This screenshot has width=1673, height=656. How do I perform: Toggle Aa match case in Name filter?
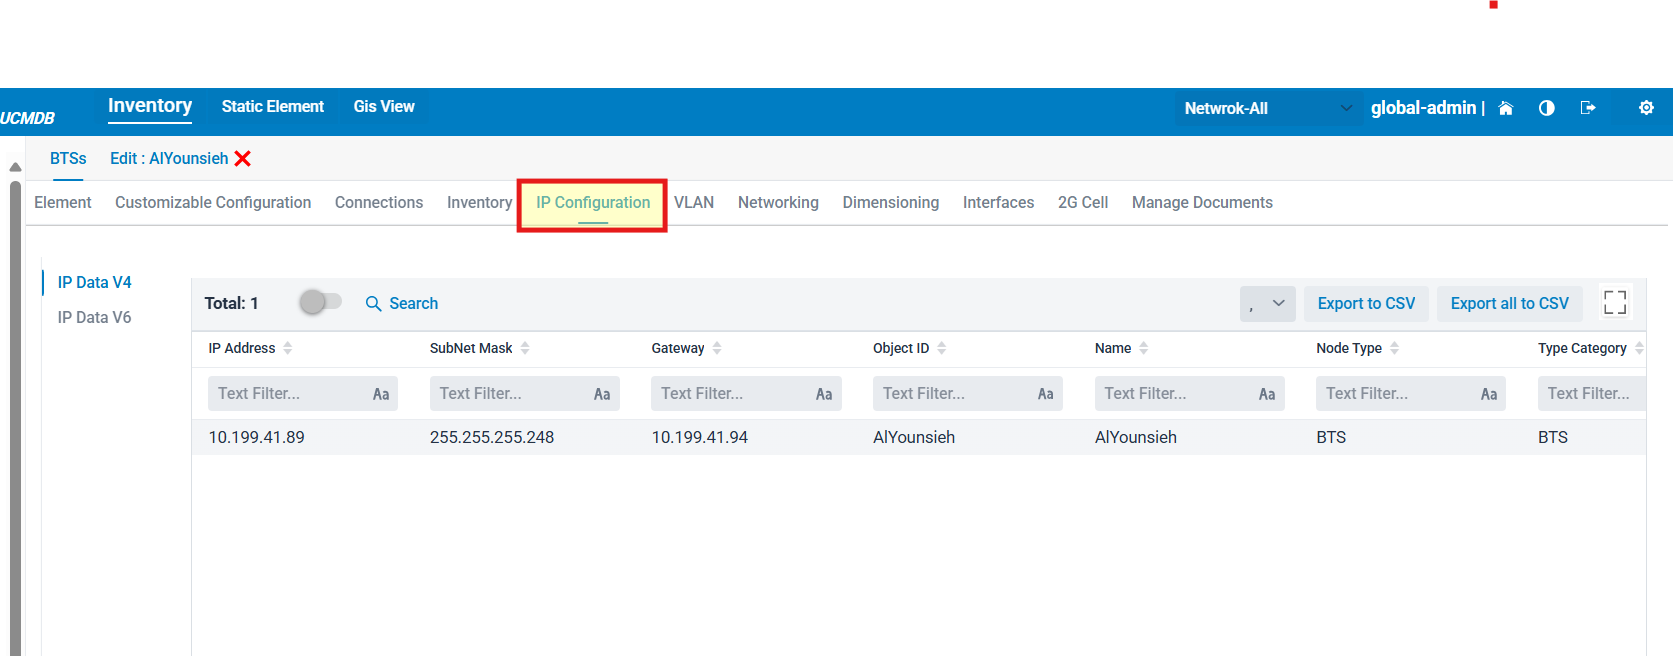coord(1267,394)
